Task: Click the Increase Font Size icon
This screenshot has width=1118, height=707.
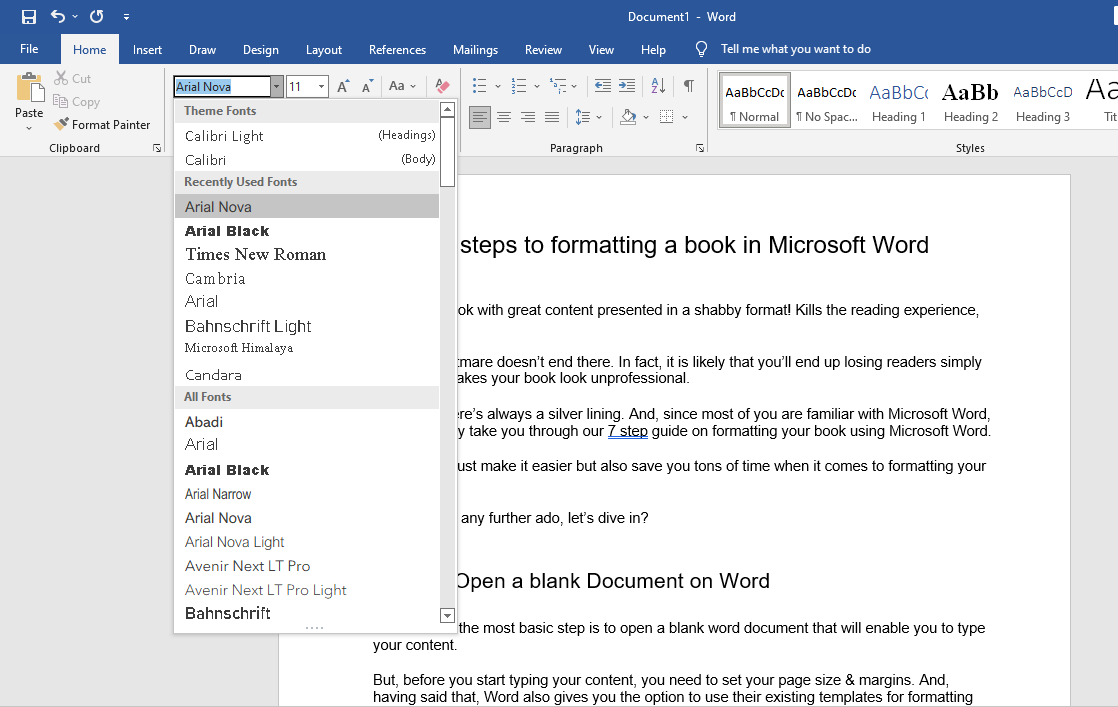Action: click(343, 87)
